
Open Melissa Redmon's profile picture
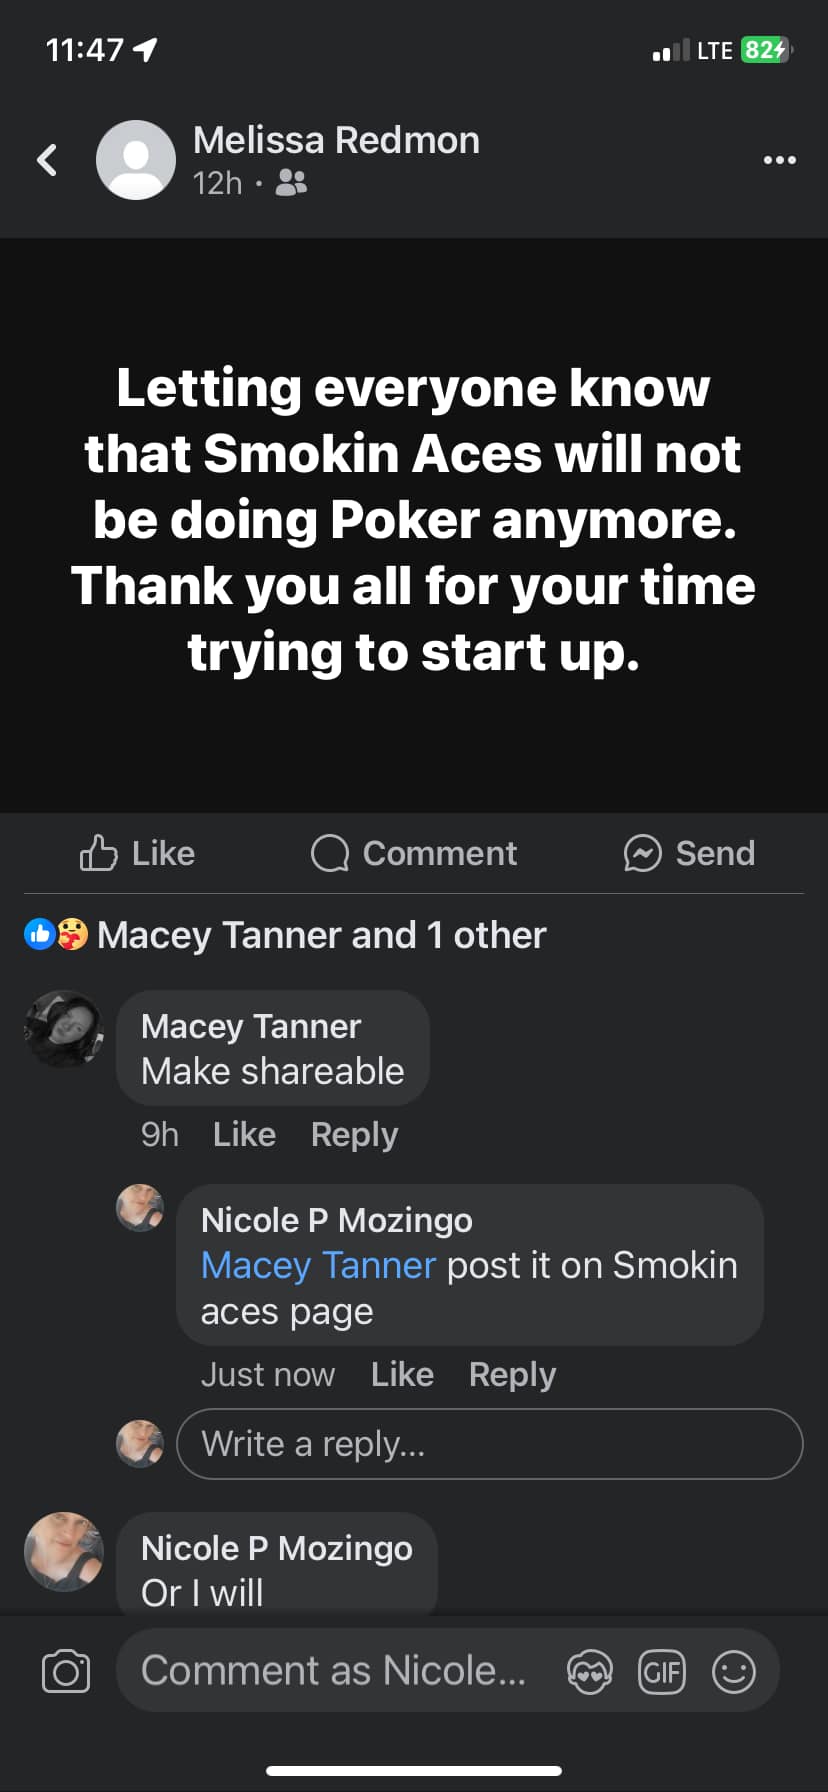135,159
